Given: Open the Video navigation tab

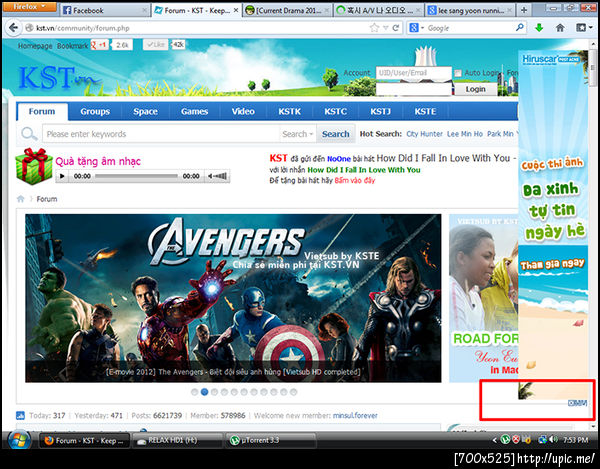Looking at the screenshot, I should (243, 111).
